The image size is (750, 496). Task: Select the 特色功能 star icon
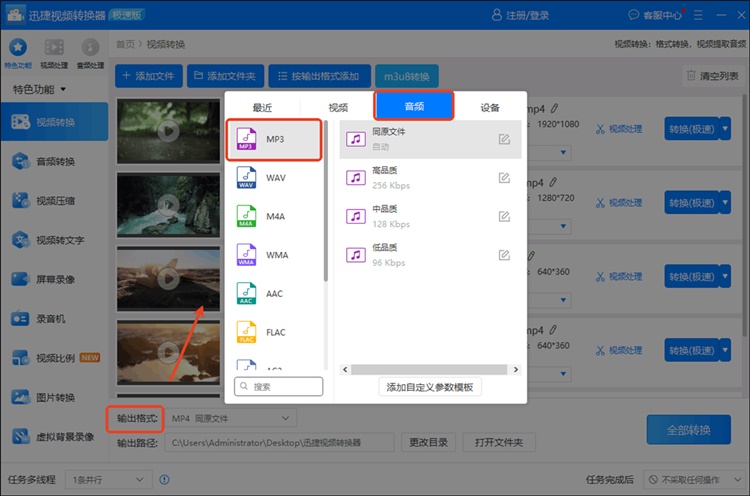tap(18, 47)
